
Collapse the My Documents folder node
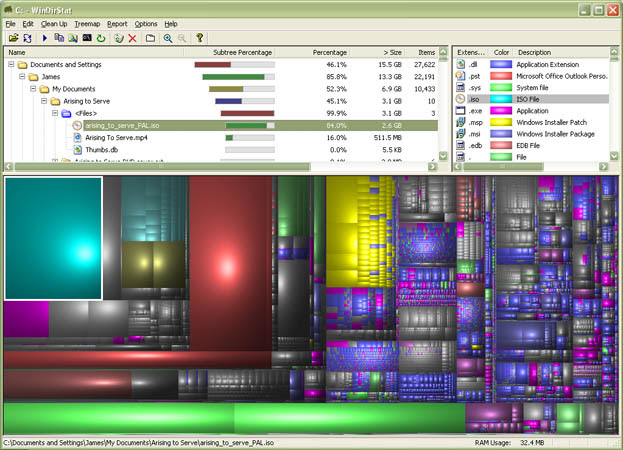tap(33, 89)
